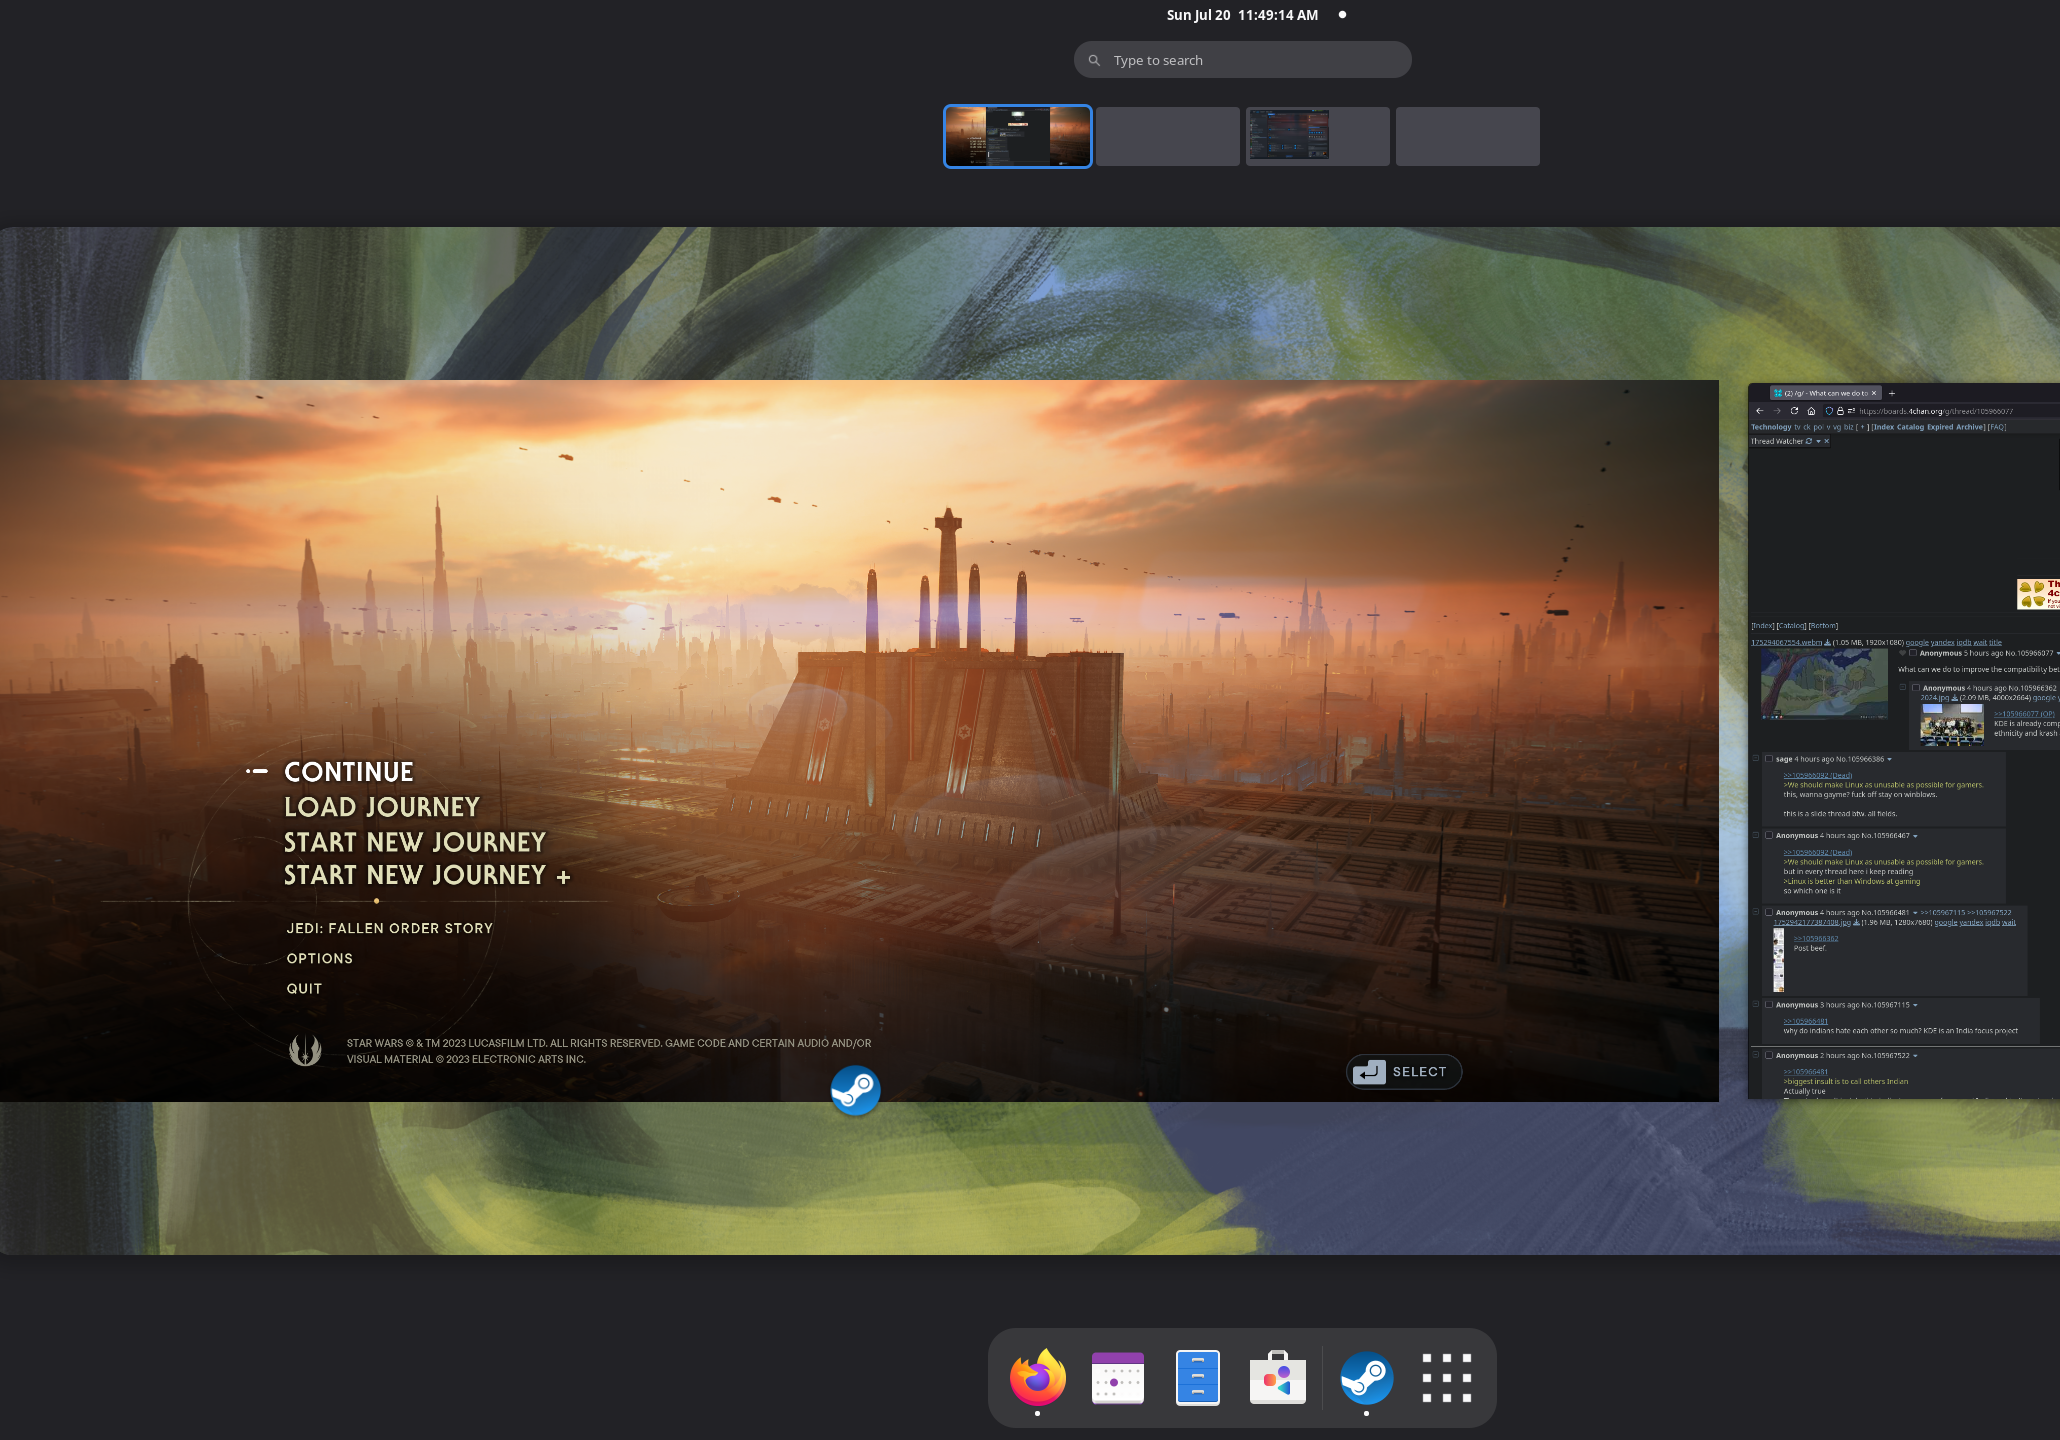This screenshot has height=1440, width=2060.
Task: Open post menu arrow for No.105966481
Action: pos(1915,912)
